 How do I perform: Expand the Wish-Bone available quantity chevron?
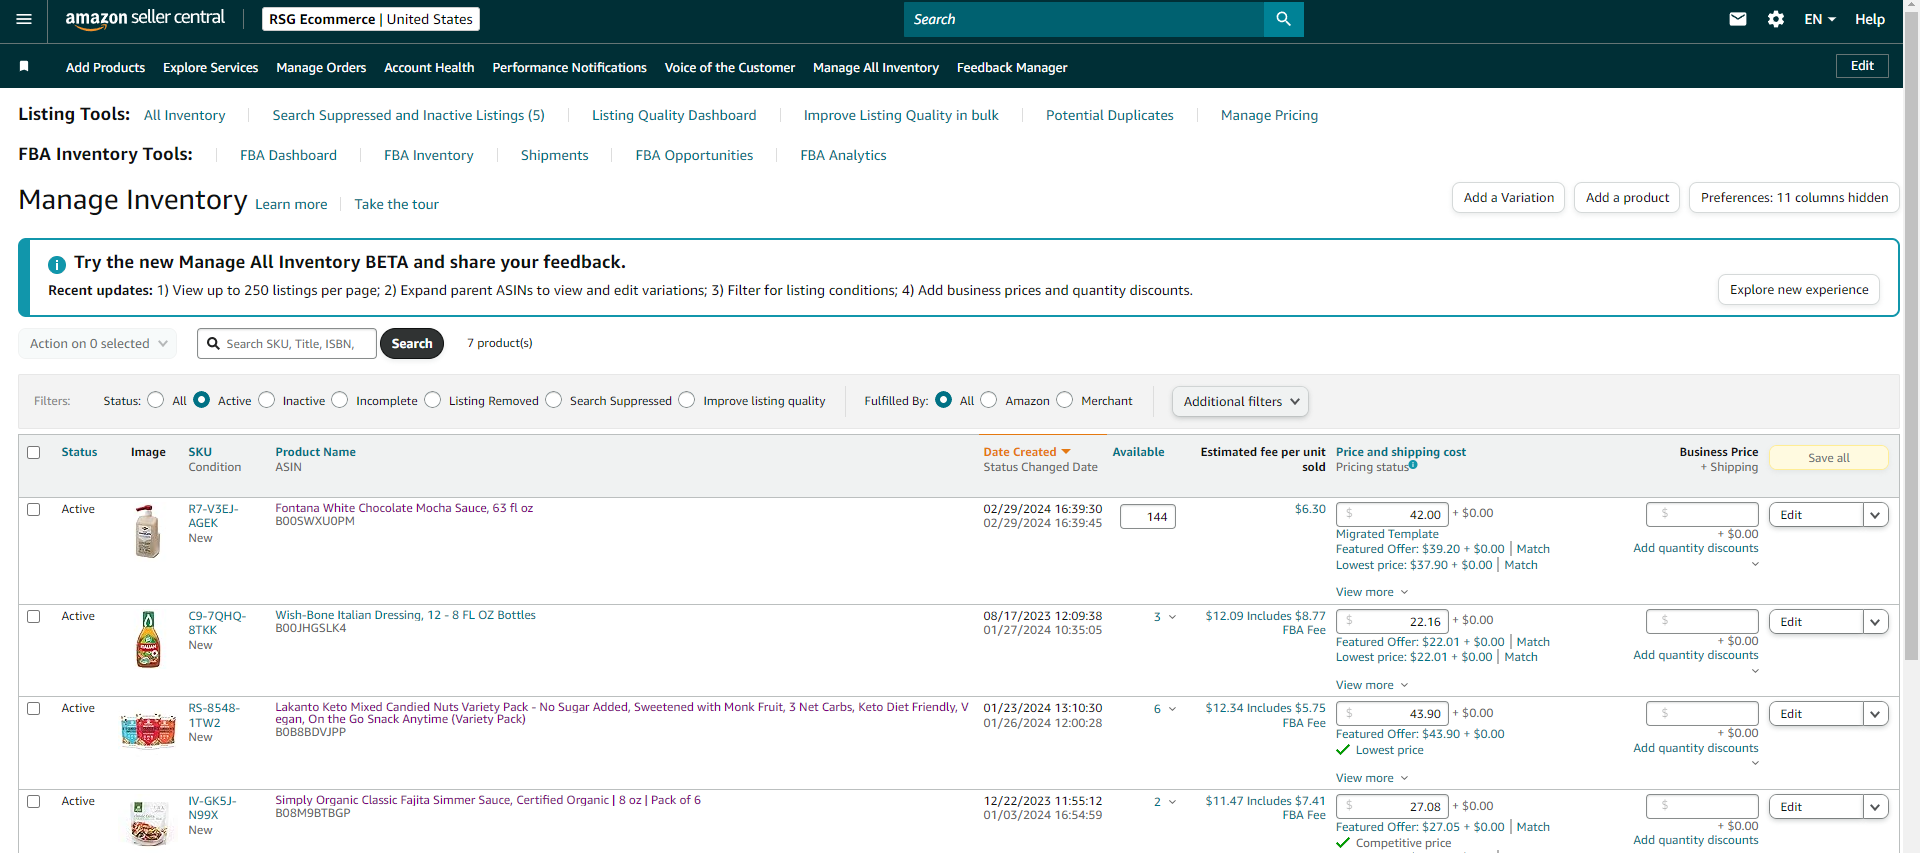click(1172, 617)
